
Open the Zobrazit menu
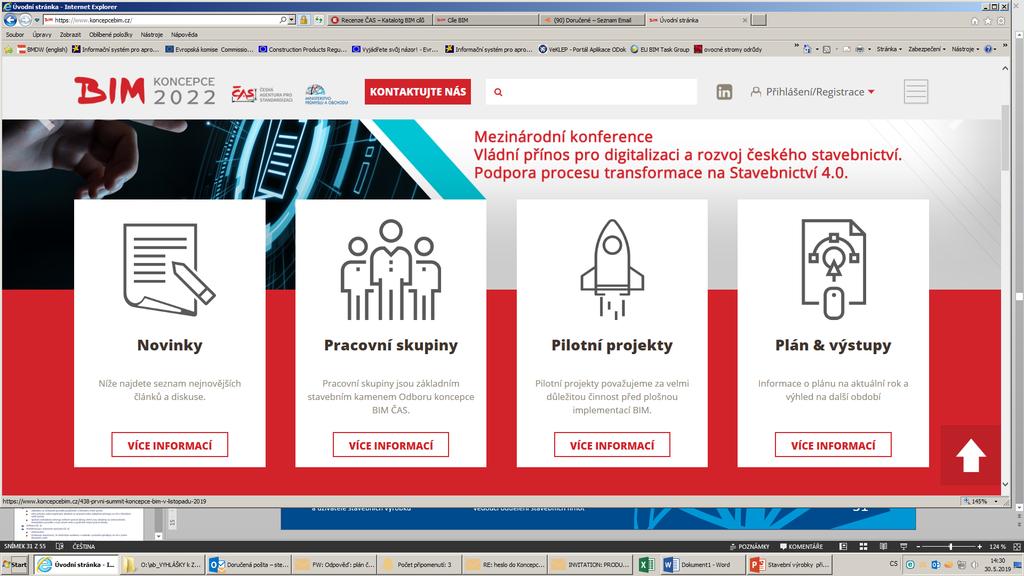click(70, 35)
